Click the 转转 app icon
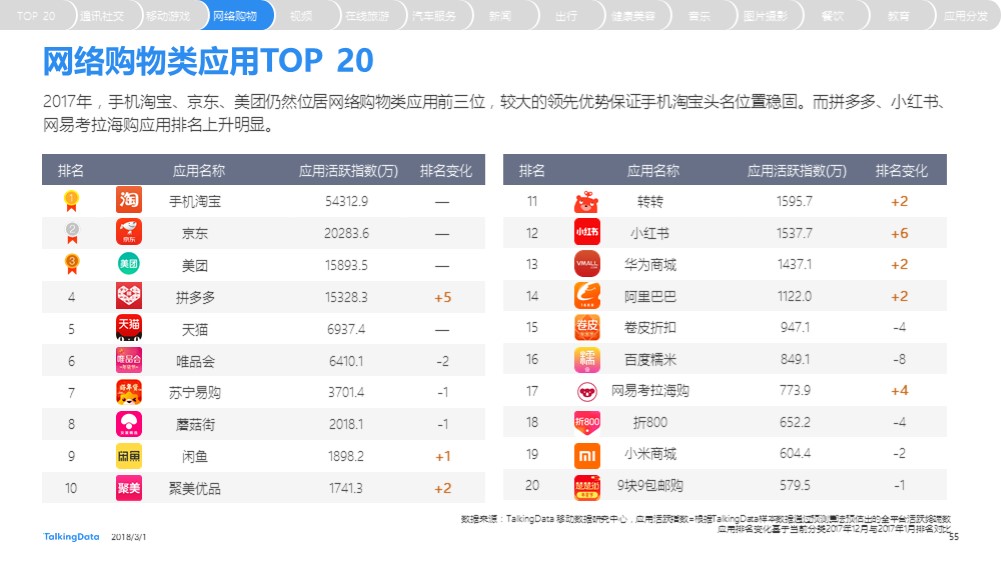The height and width of the screenshot is (563, 1001). [x=587, y=202]
